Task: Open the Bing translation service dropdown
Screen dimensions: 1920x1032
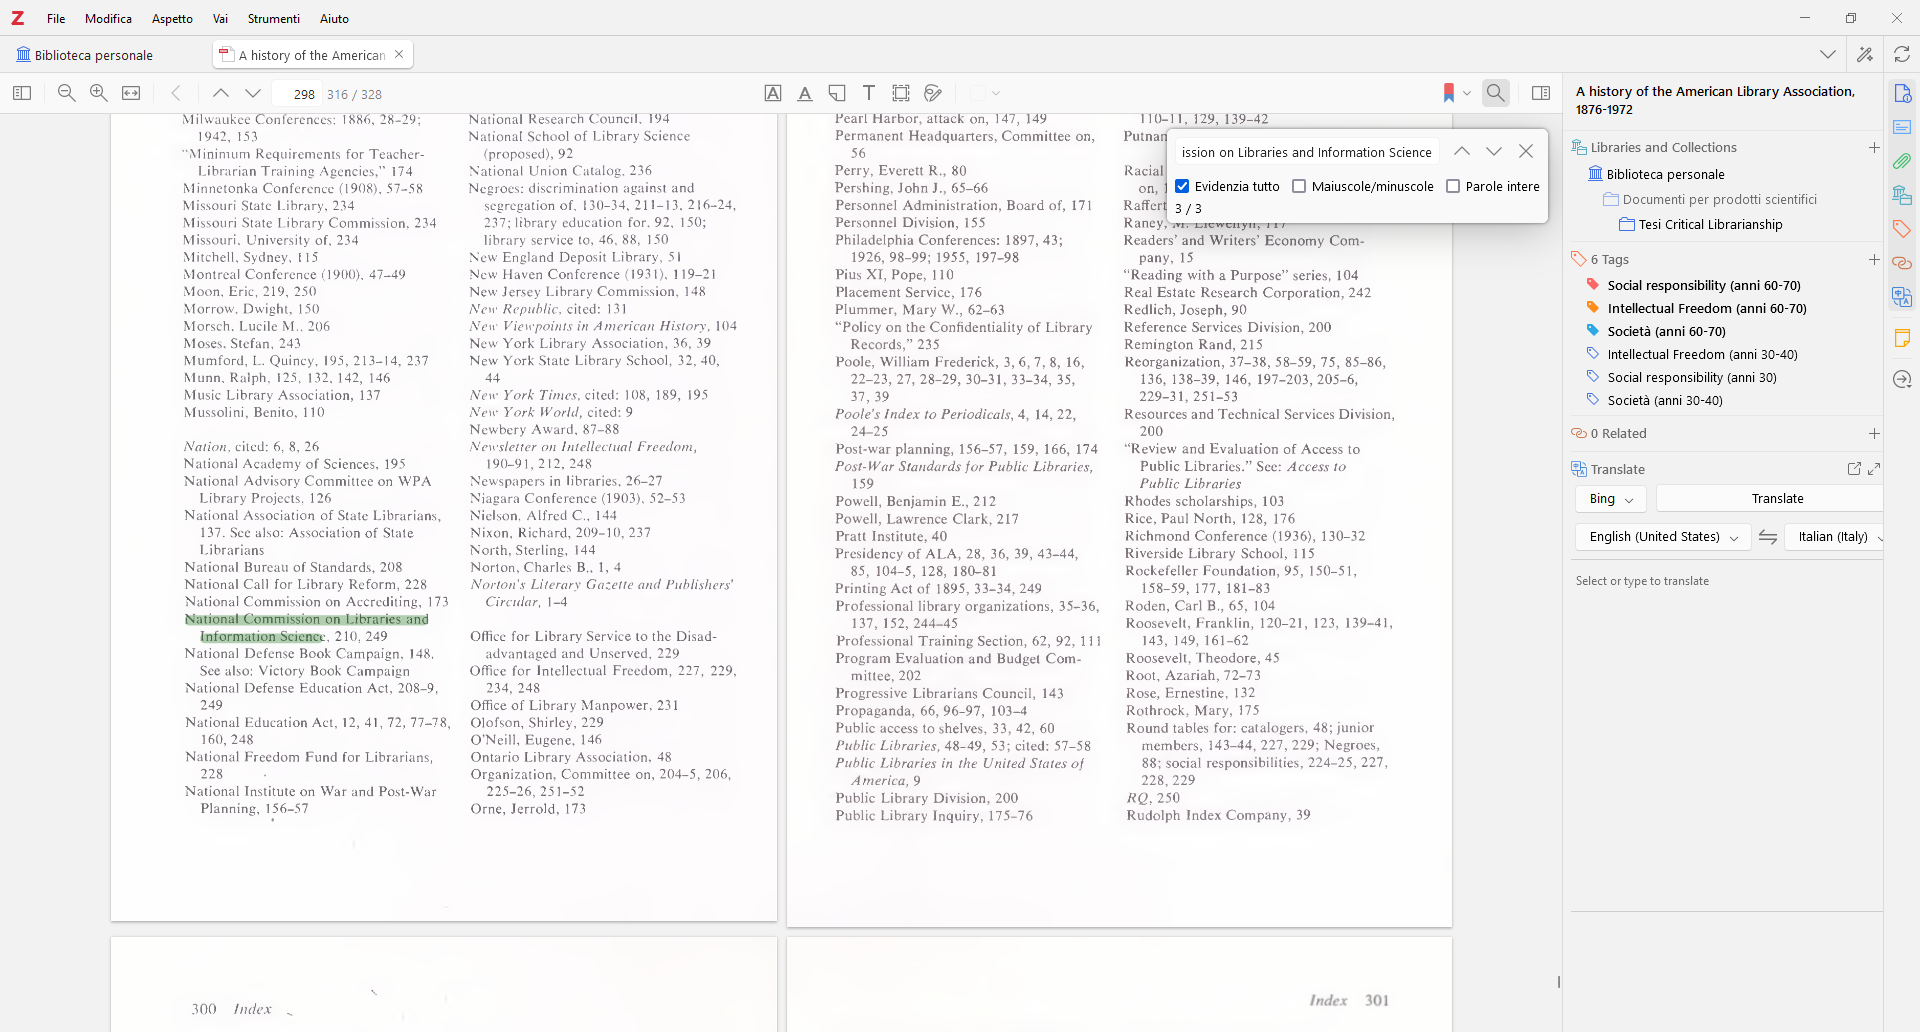Action: (1611, 499)
